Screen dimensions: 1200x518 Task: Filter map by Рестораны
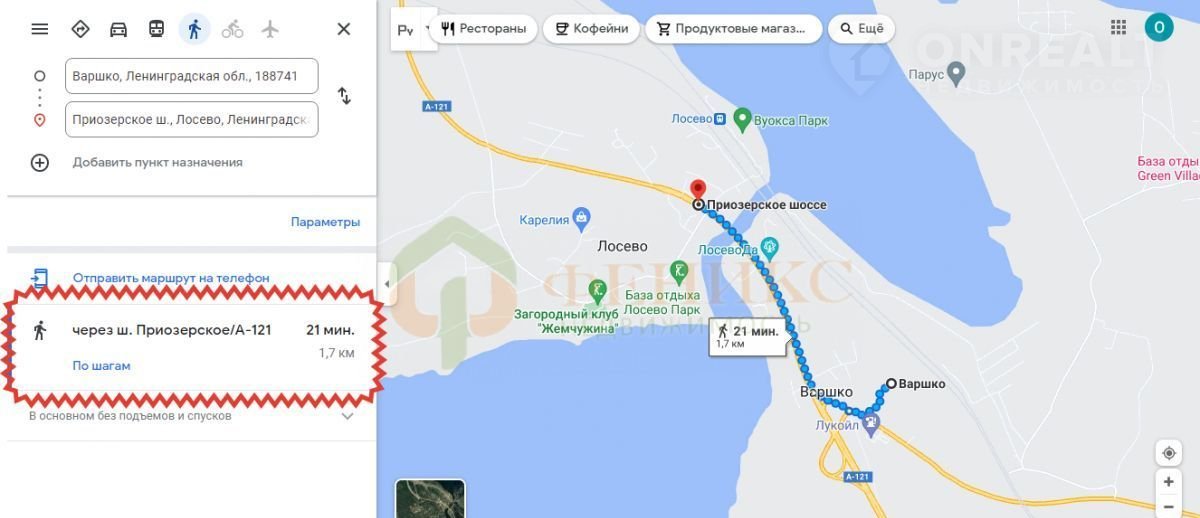pyautogui.click(x=482, y=29)
